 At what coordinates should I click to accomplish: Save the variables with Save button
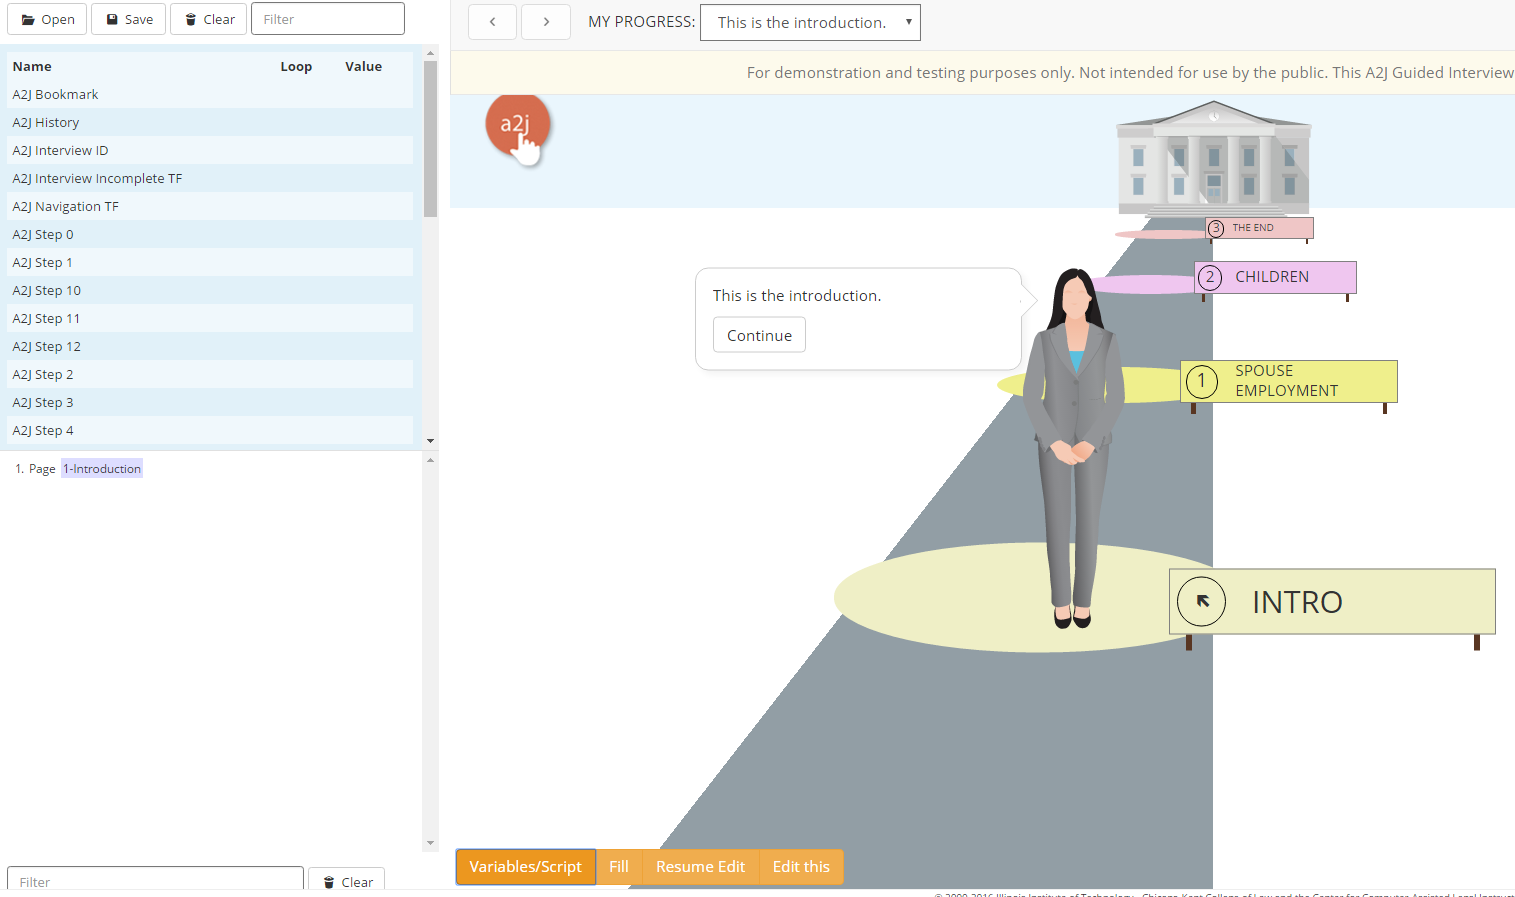[129, 19]
